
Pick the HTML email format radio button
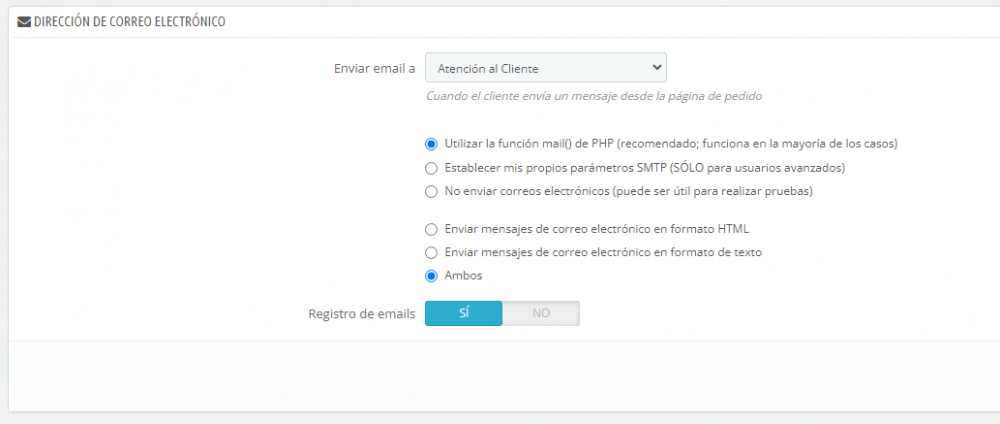coord(431,229)
